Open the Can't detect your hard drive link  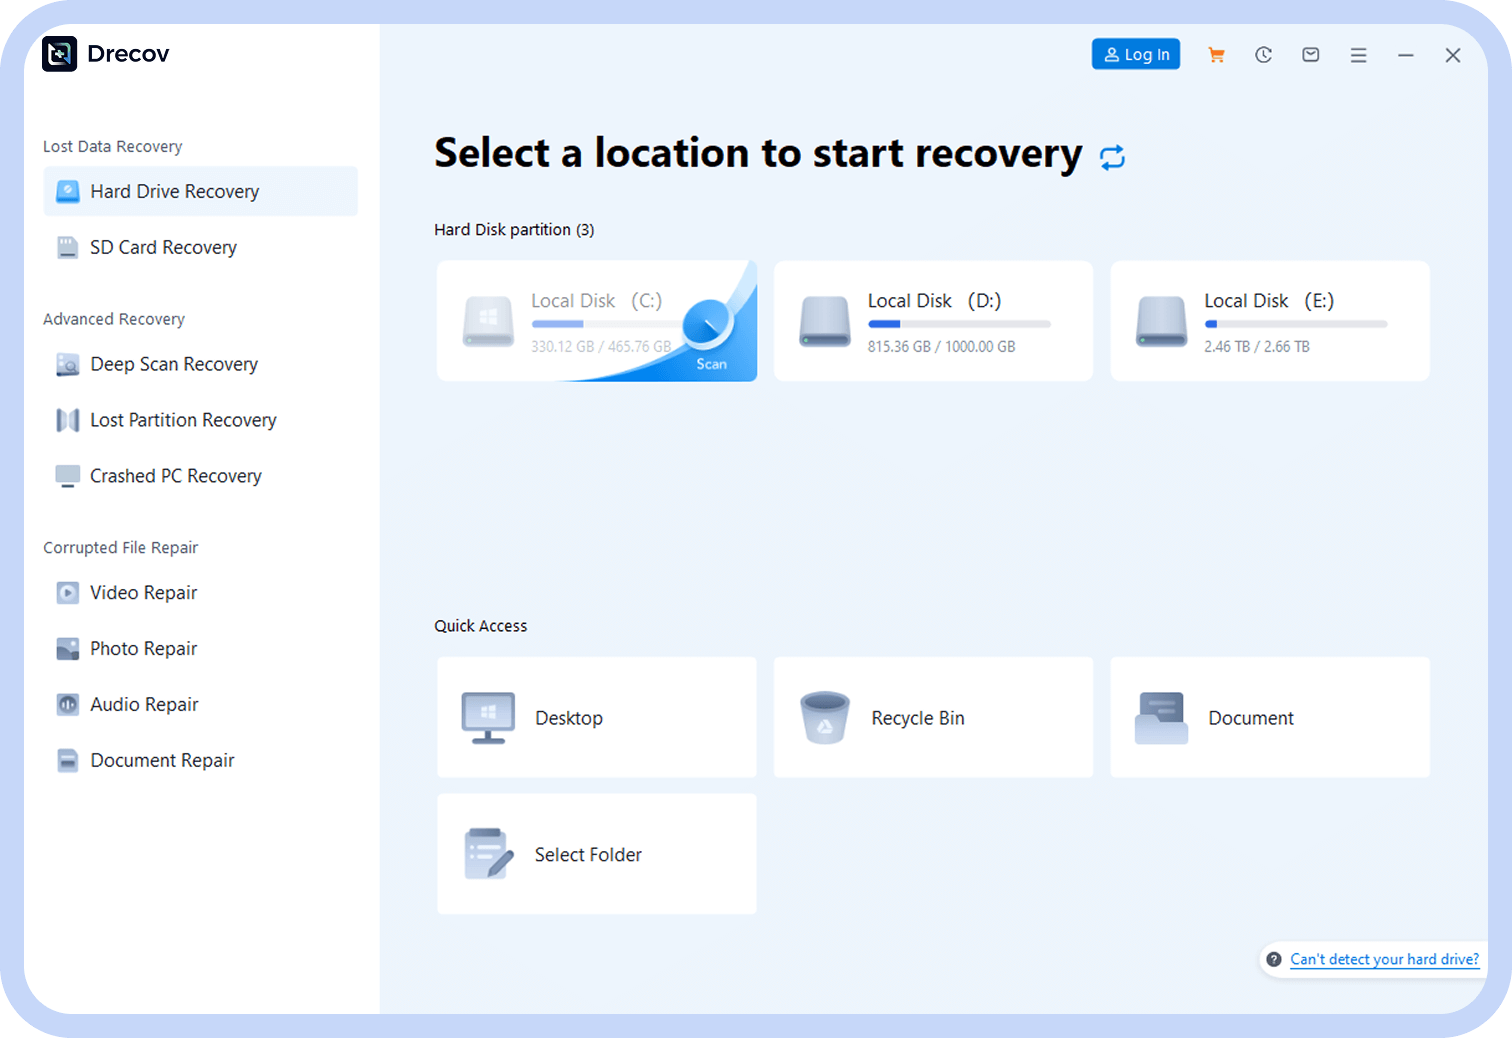(x=1383, y=959)
